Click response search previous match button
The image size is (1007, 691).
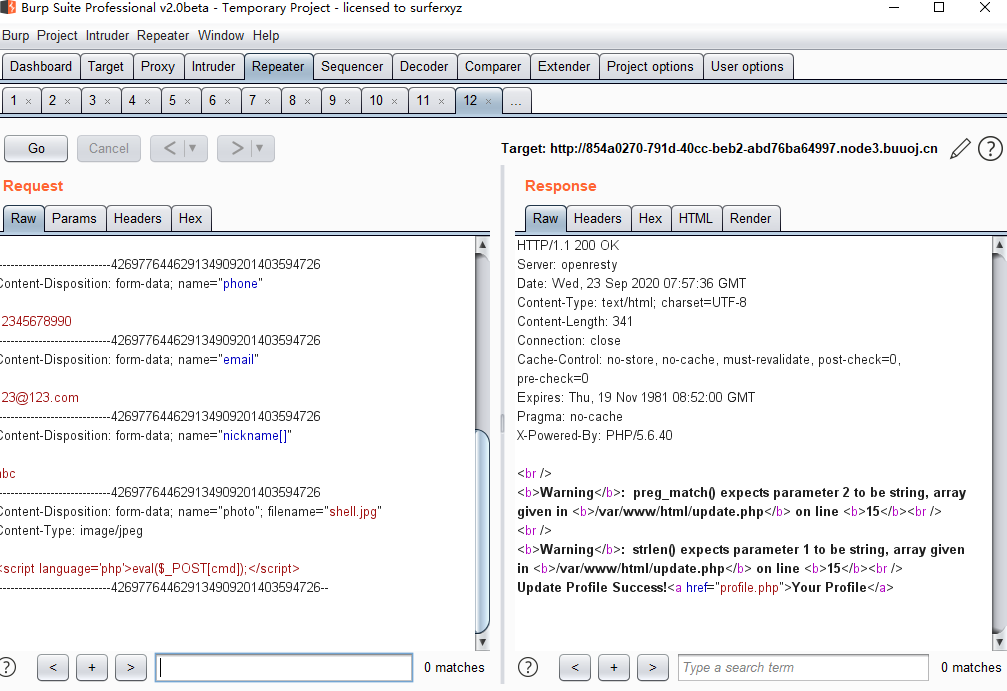[x=575, y=667]
